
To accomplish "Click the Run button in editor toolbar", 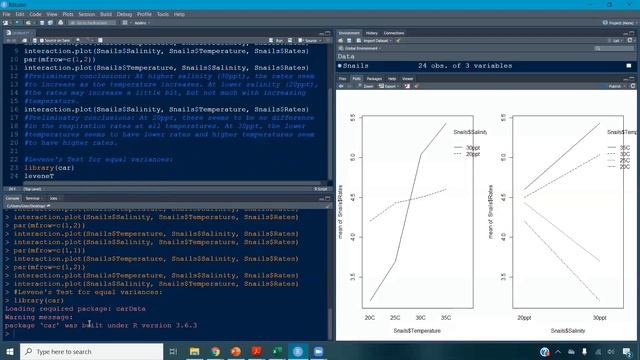I will [276, 40].
